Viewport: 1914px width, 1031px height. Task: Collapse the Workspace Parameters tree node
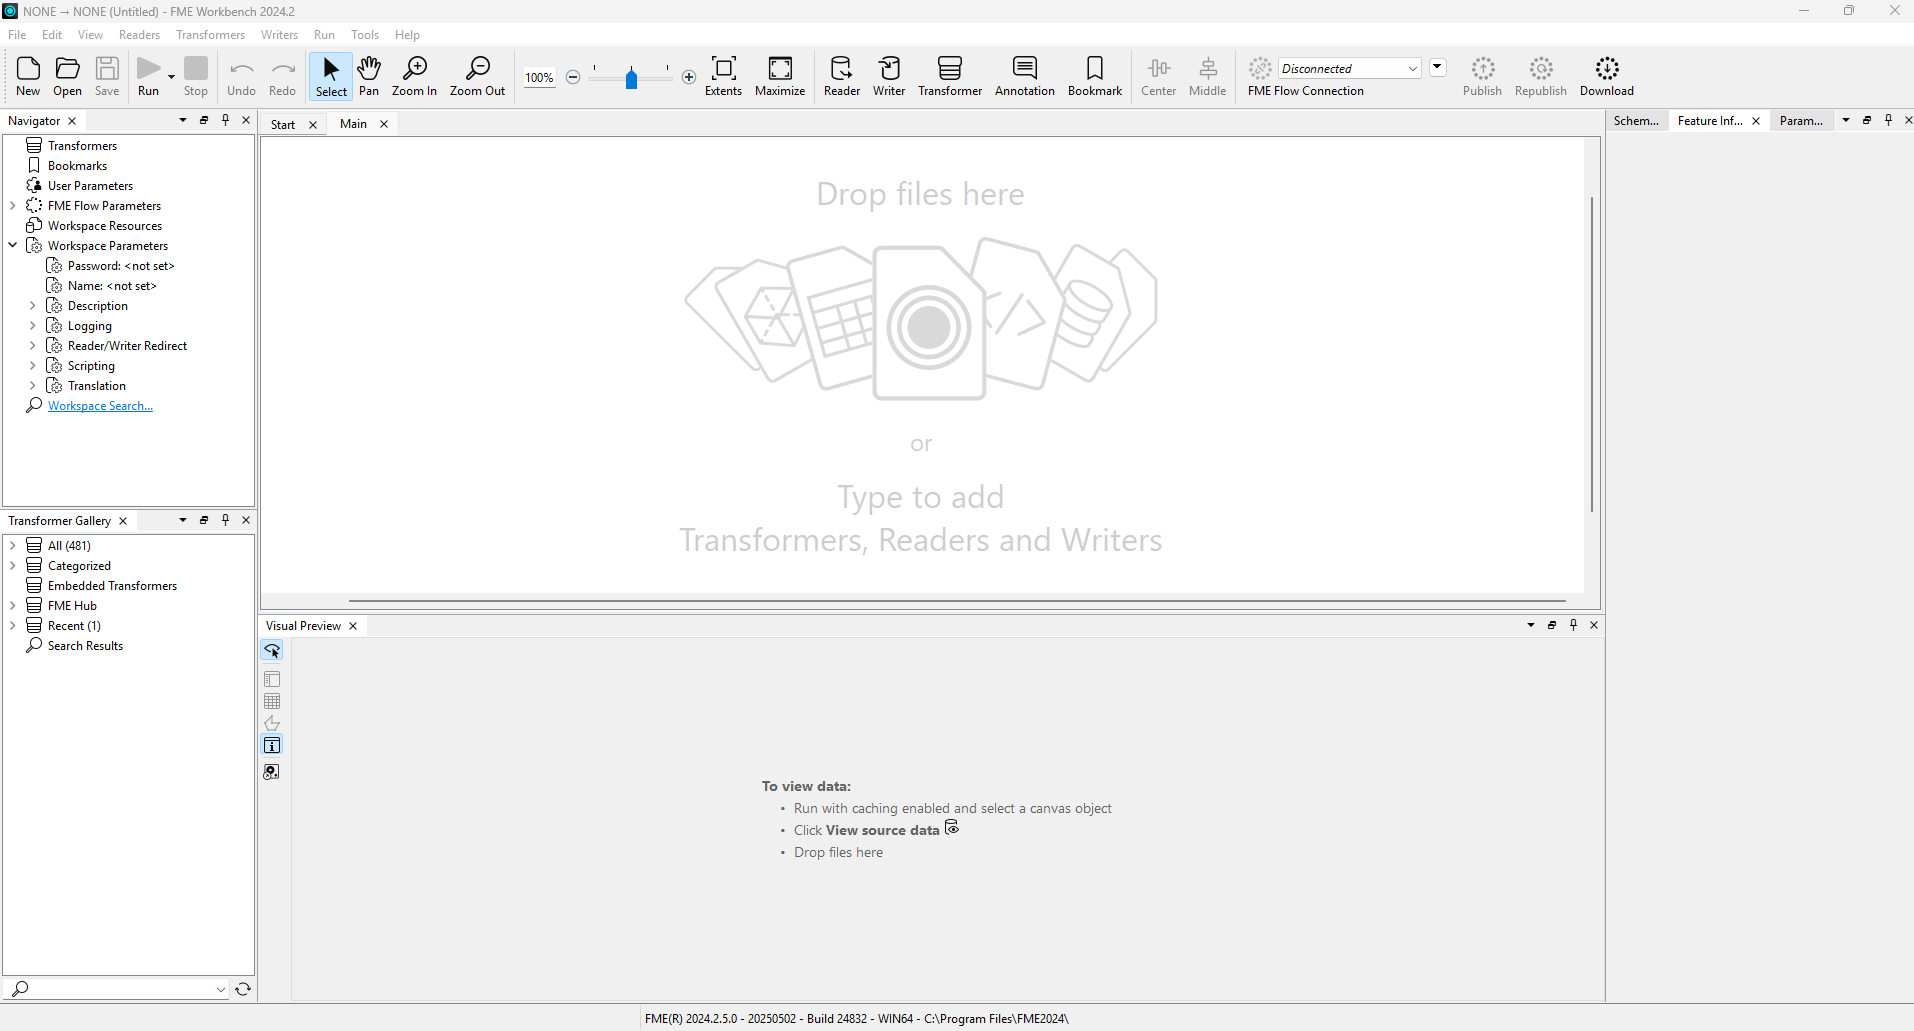[13, 245]
